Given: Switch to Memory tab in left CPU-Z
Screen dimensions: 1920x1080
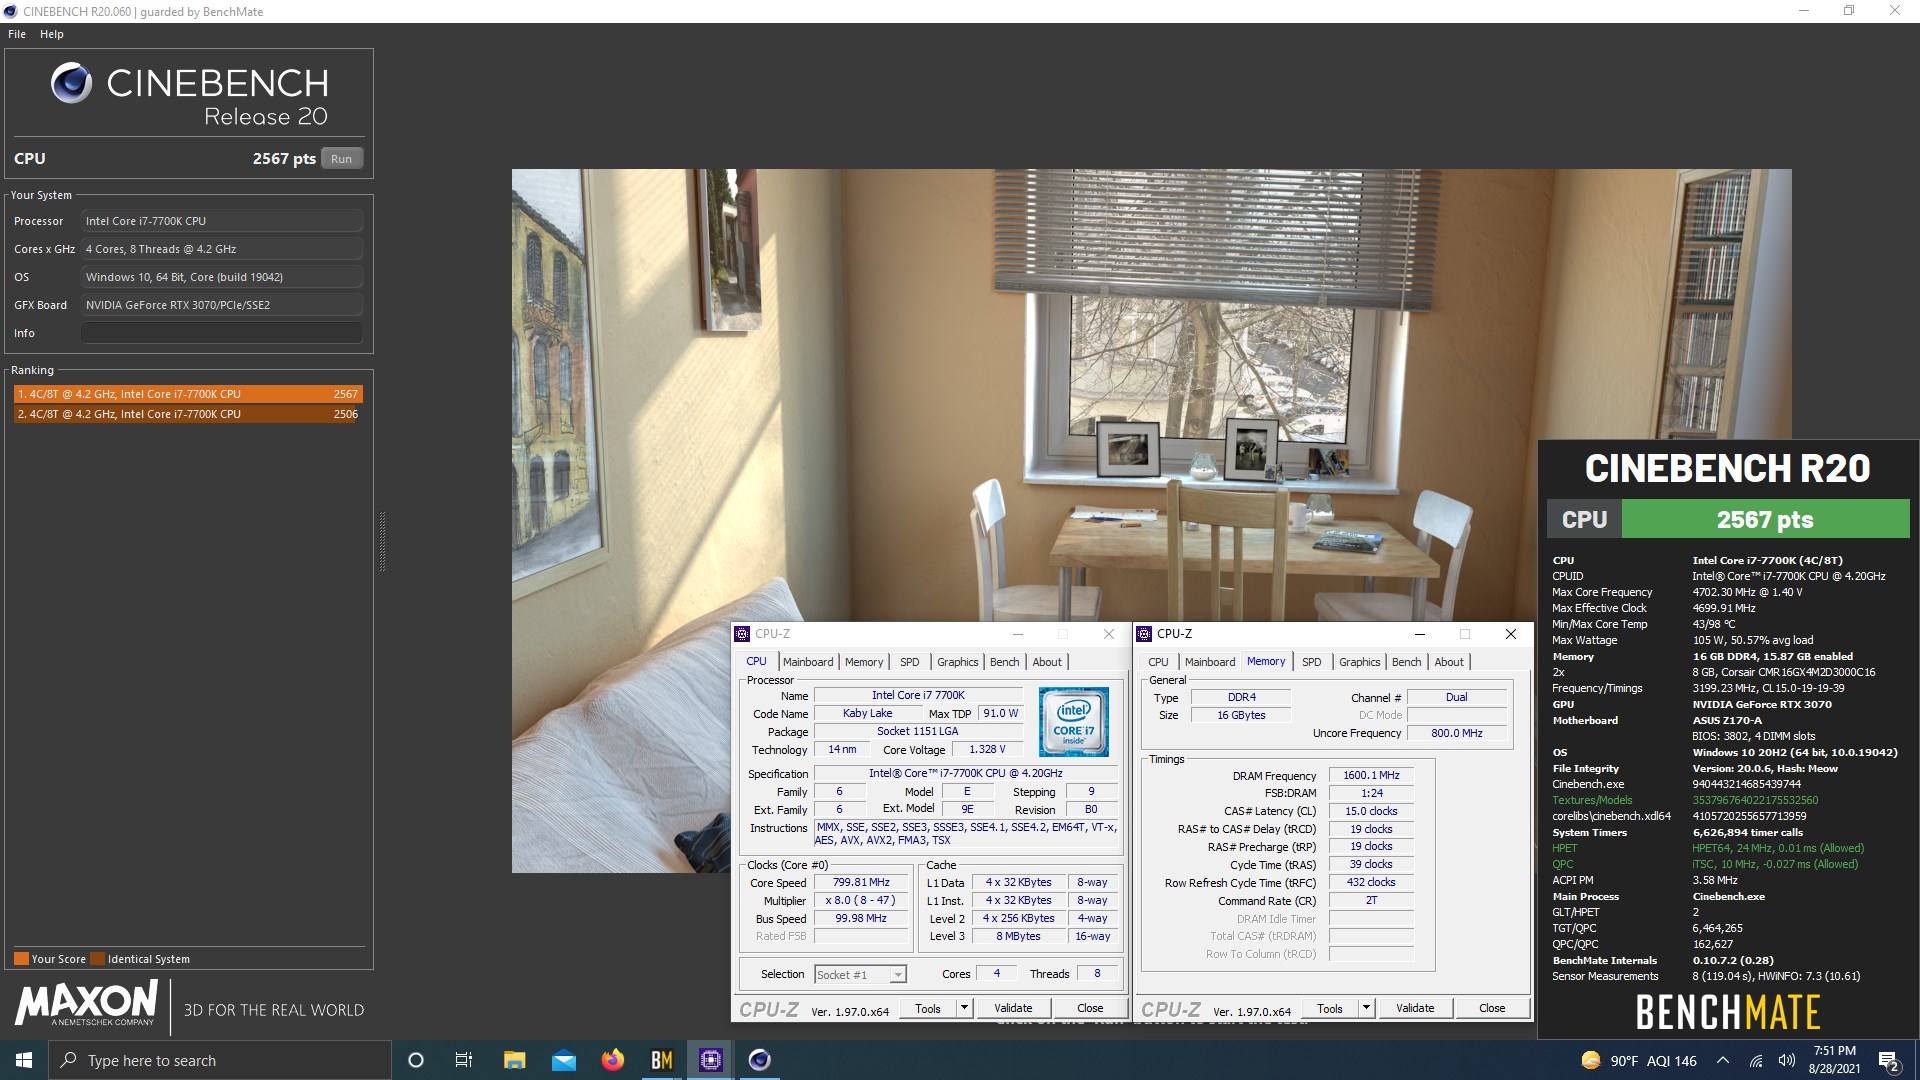Looking at the screenshot, I should coord(864,662).
